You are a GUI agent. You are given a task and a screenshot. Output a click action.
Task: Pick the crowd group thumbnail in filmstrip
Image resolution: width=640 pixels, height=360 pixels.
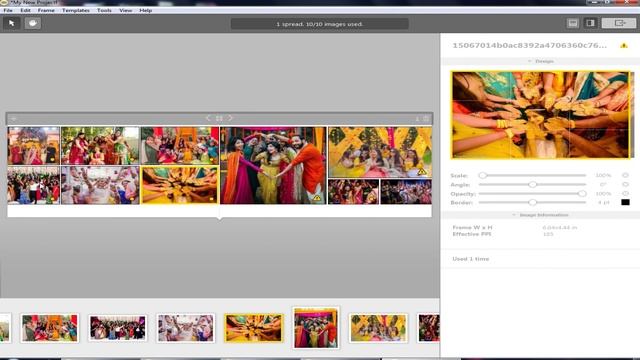(x=118, y=328)
